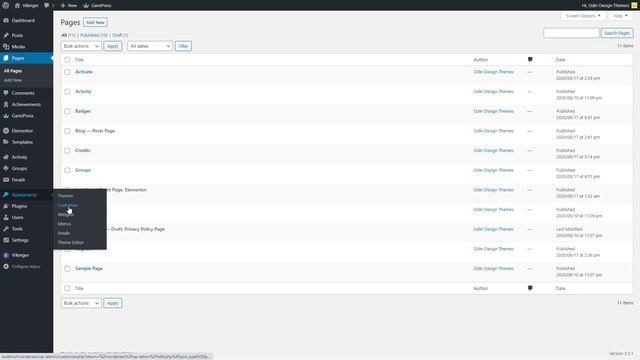The width and height of the screenshot is (640, 360).
Task: Select Menus in the Appearance submenu
Action: 64,224
